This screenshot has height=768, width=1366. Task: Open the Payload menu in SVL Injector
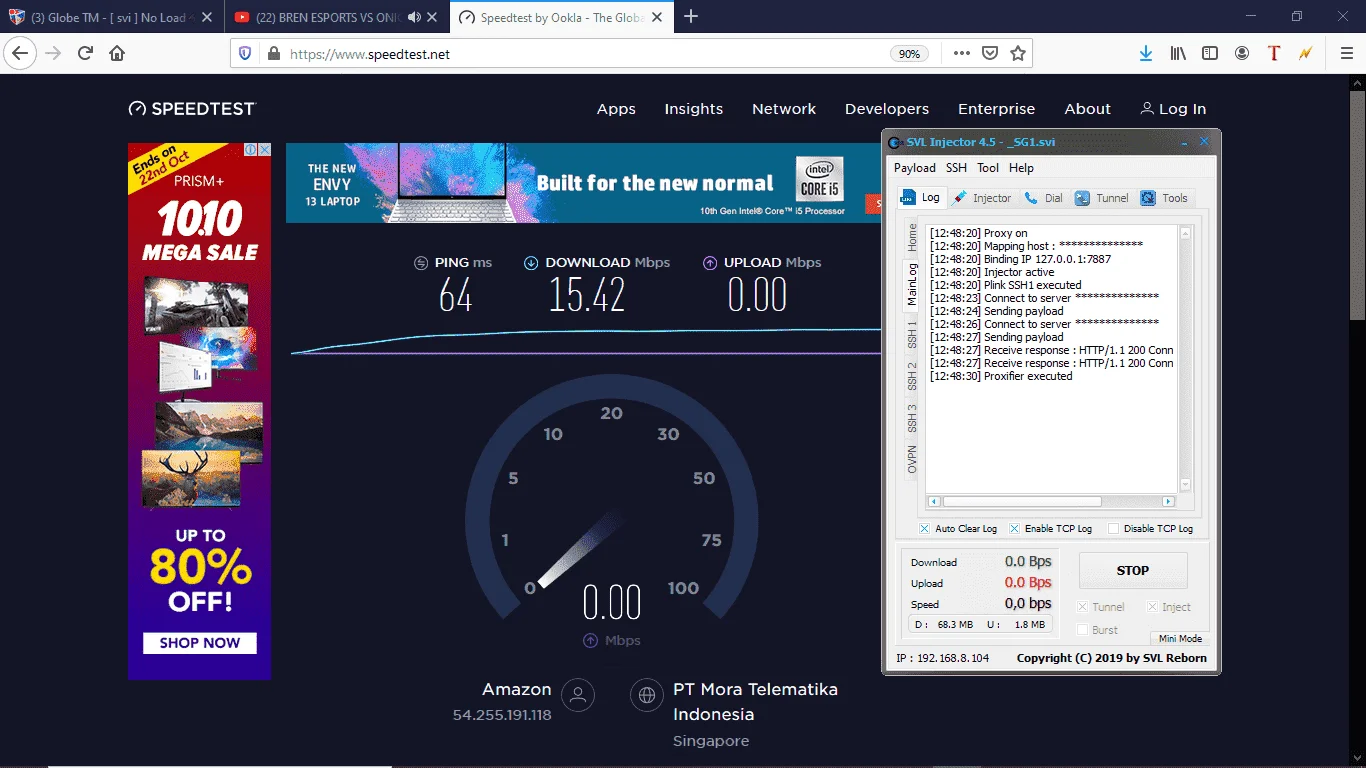[x=914, y=168]
